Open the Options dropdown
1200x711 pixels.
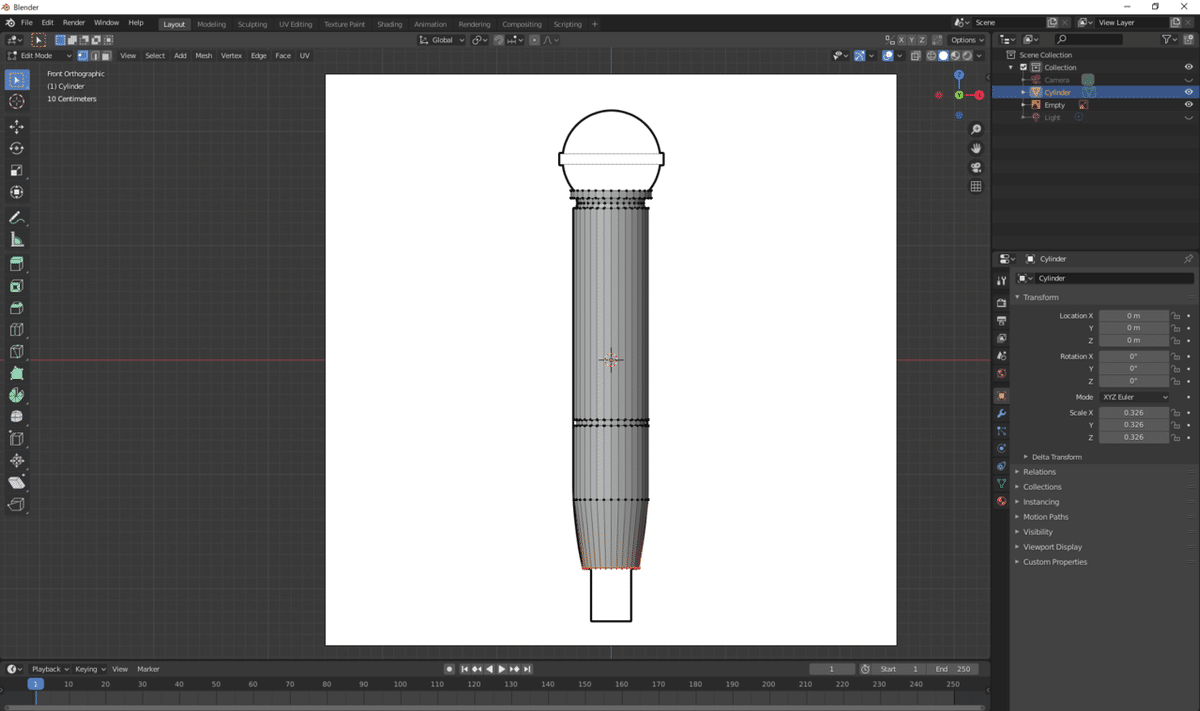pyautogui.click(x=967, y=40)
